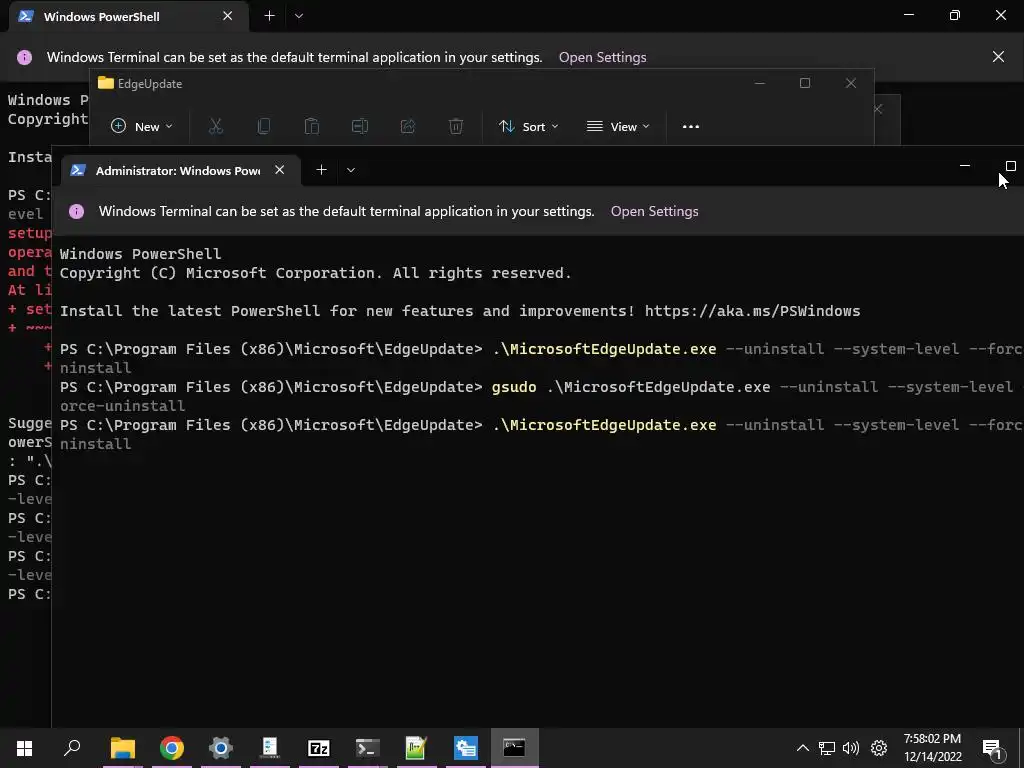Maximize the Administrator PowerShell window
1024x768 pixels.
[x=1010, y=166]
